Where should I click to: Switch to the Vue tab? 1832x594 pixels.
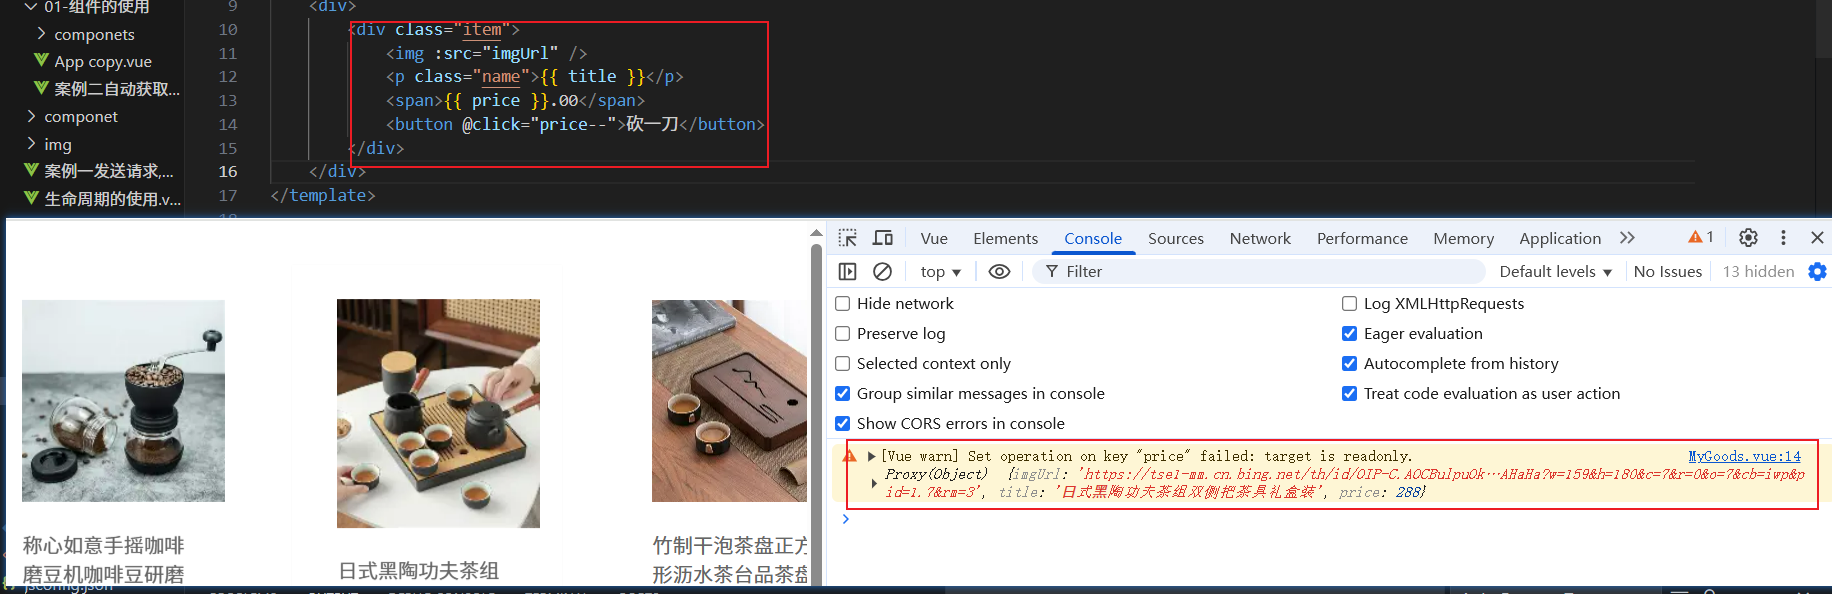(934, 238)
